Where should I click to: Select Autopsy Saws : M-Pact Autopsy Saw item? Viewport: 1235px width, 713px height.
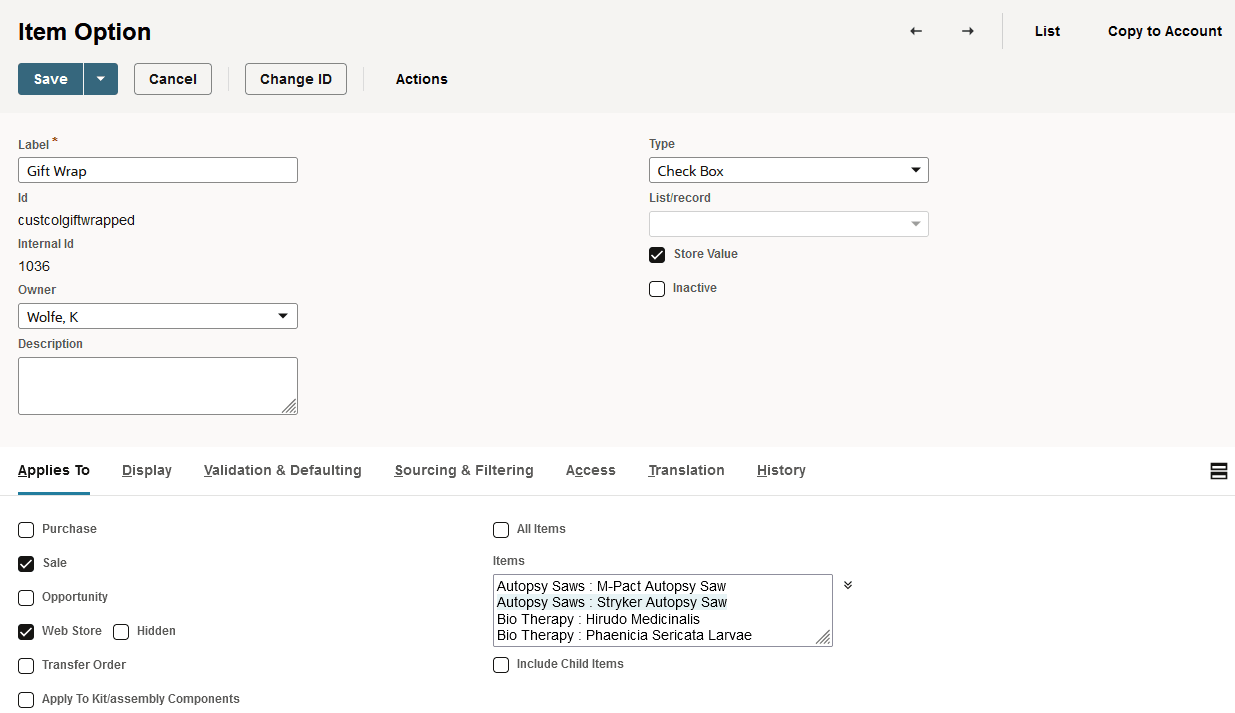[612, 586]
